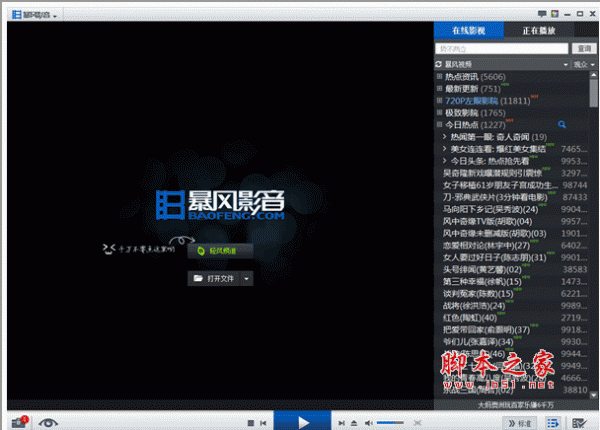Switch to the 正在播放 tab
This screenshot has height=430, width=600.
539,31
